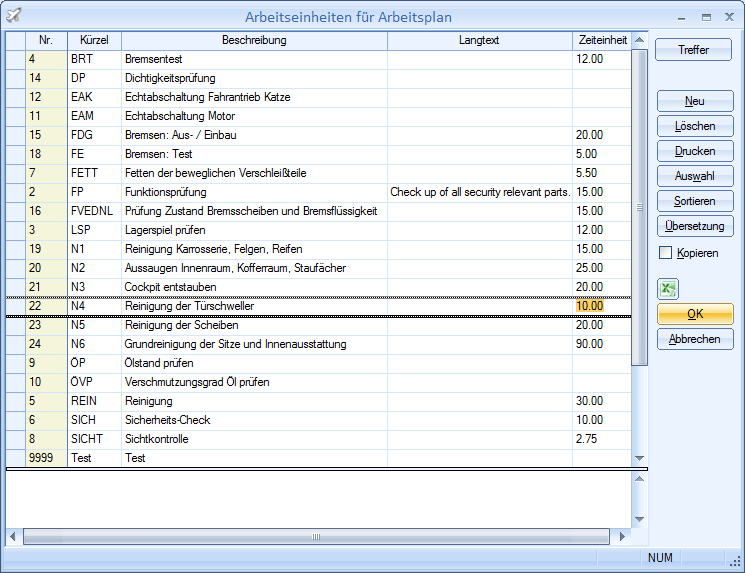Click the Auswahl button
Image resolution: width=745 pixels, height=573 pixels.
coord(695,176)
